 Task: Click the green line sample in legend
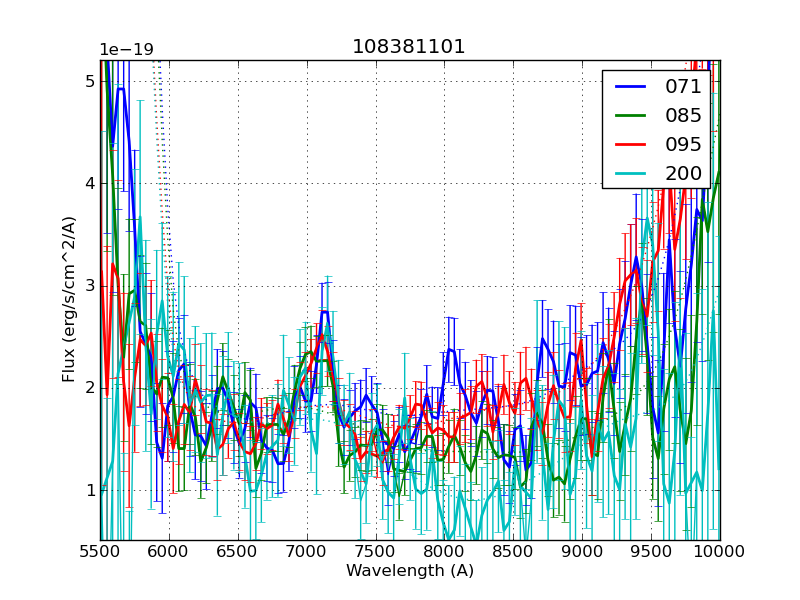630,116
